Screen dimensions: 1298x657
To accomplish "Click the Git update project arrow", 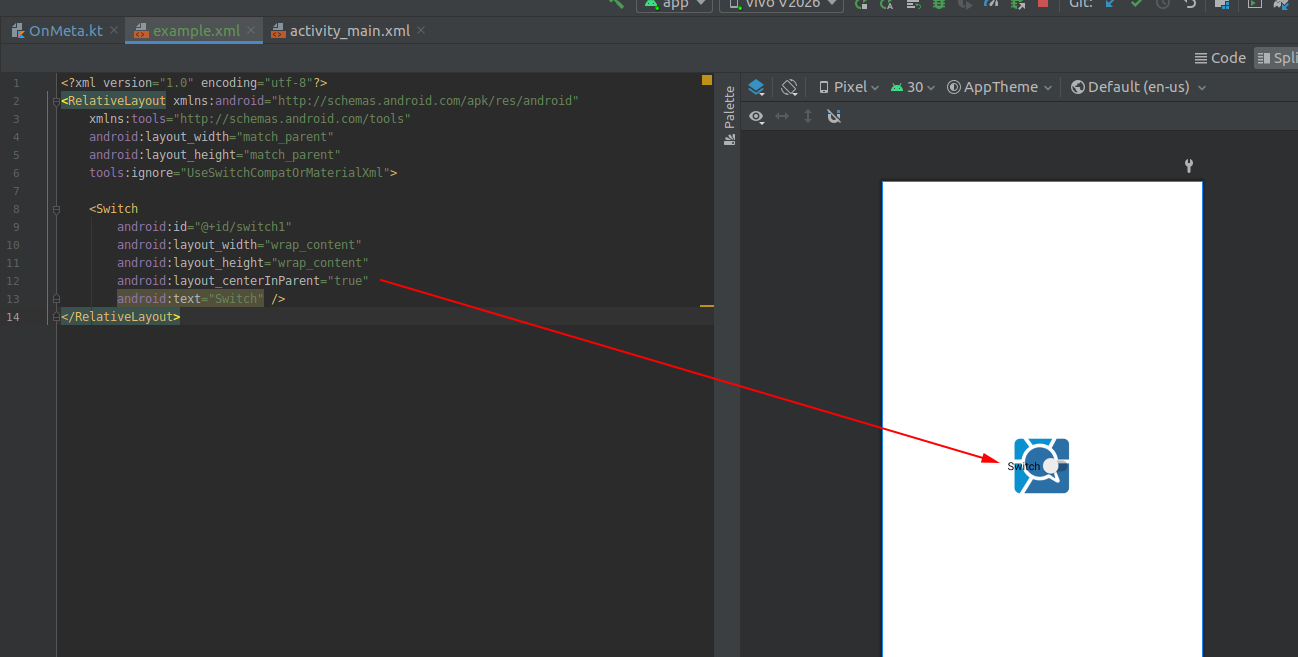I will pos(1110,4).
